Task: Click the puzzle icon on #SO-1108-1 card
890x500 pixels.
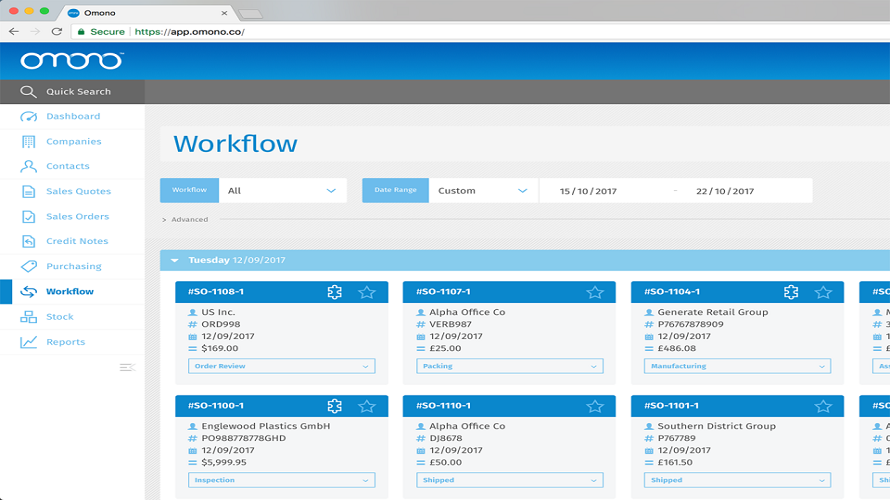Action: pos(334,292)
